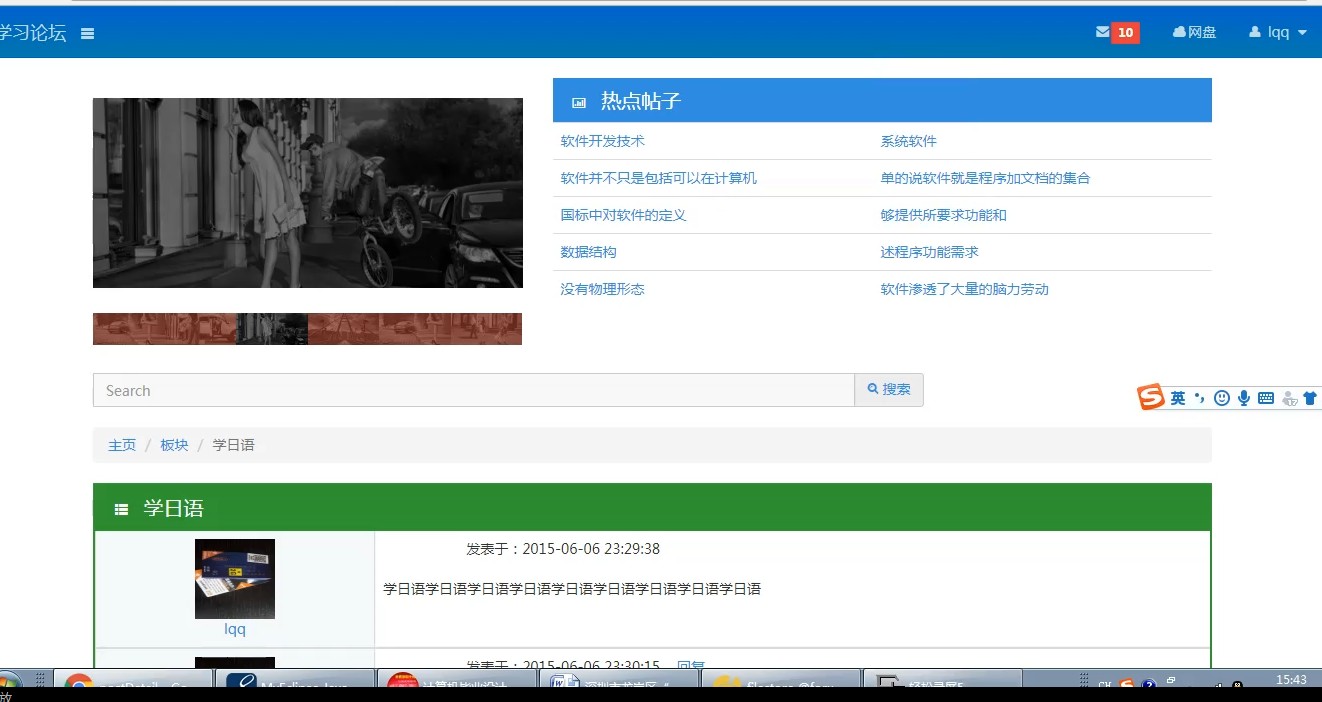Click the chart icon beside 热点帖子
1322x702 pixels.
pos(579,102)
